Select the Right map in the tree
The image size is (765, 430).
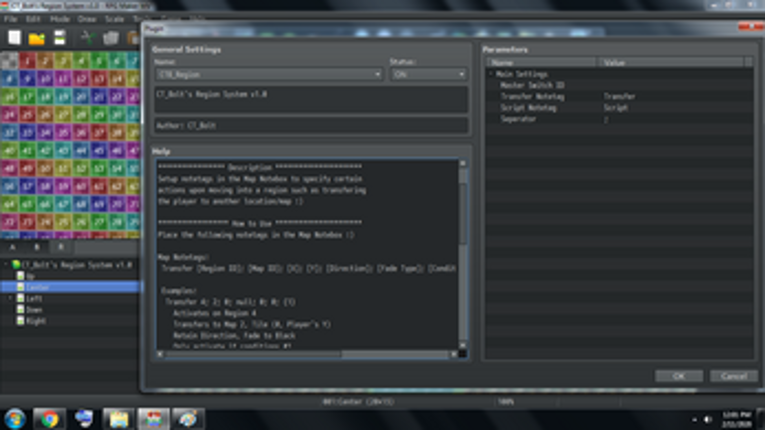click(x=36, y=321)
